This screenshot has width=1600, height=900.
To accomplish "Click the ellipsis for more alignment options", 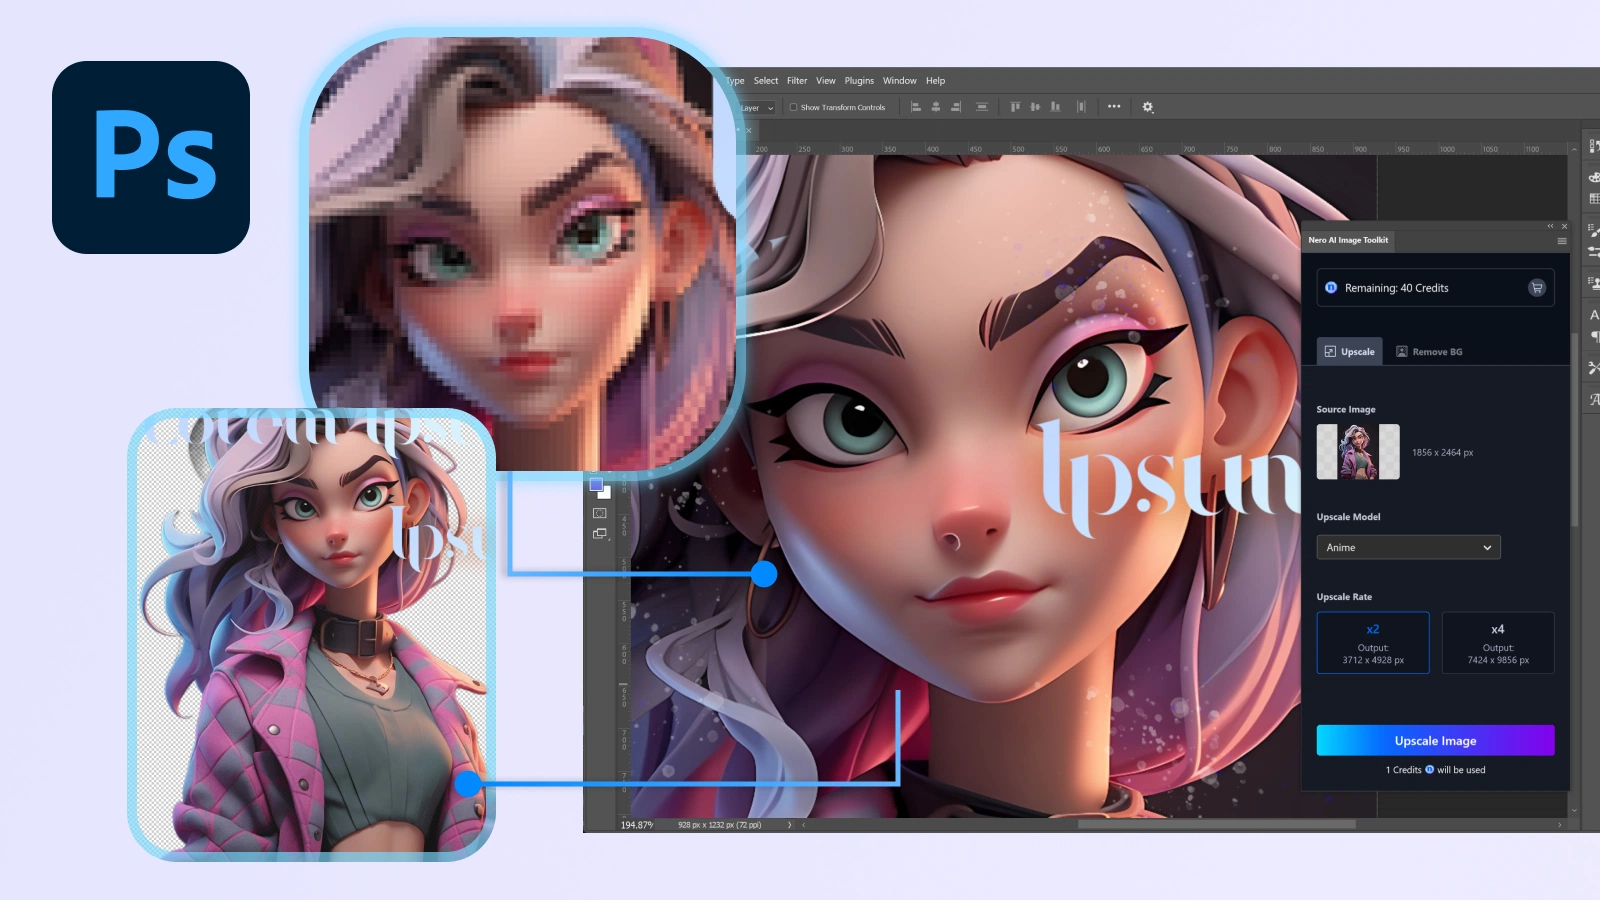I will 1113,107.
